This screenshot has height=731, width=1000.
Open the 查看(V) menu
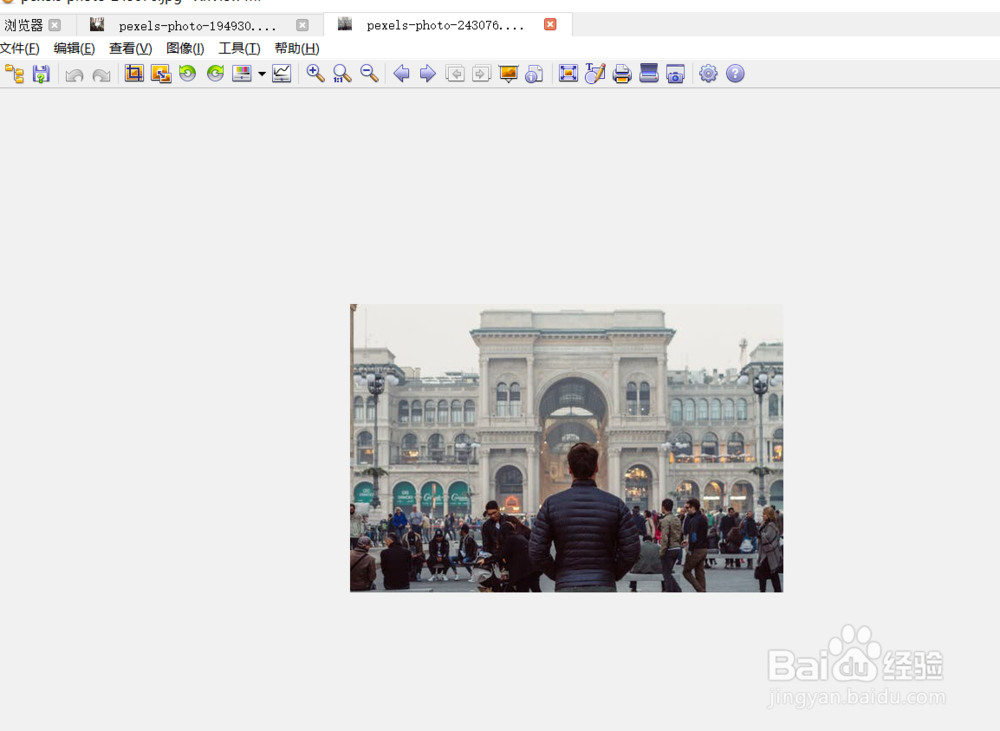(131, 48)
